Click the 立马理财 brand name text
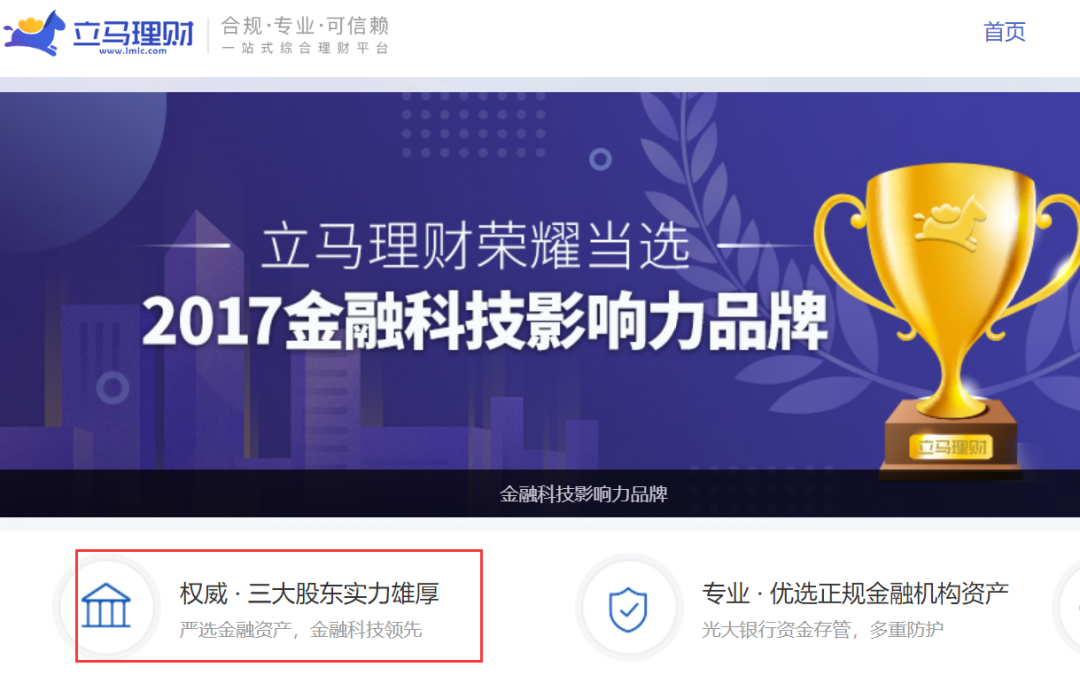1080x683 pixels. (134, 32)
